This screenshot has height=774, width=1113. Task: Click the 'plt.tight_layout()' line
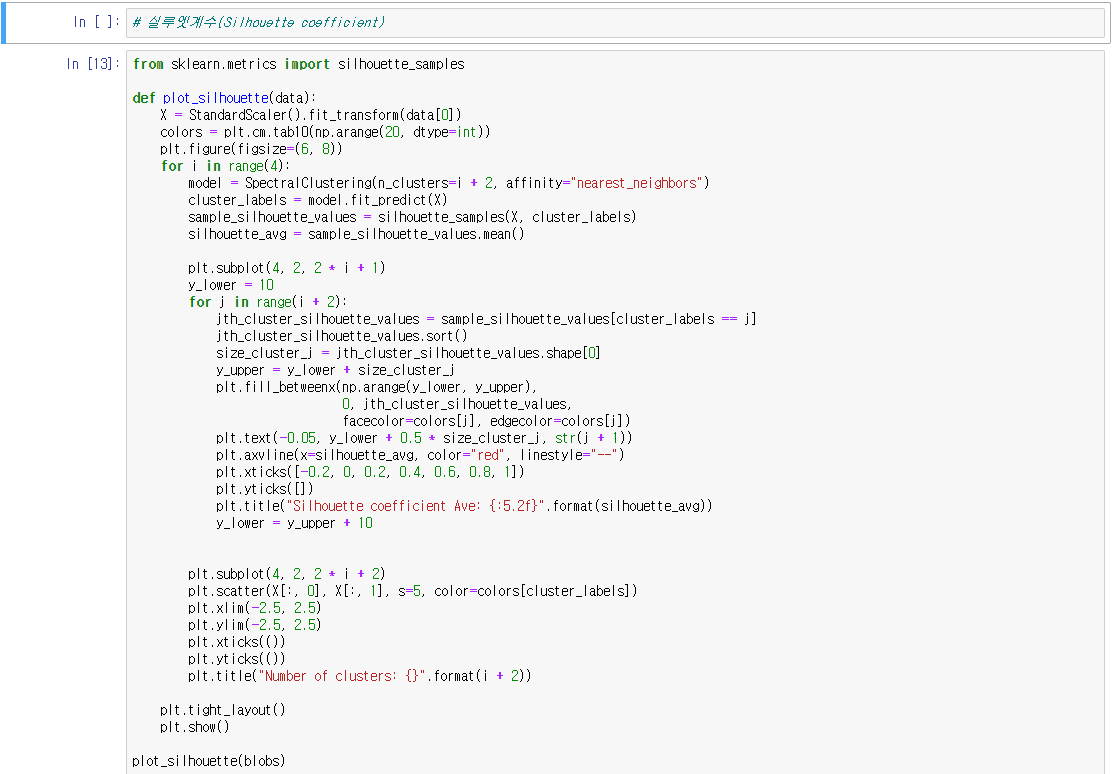pyautogui.click(x=223, y=712)
